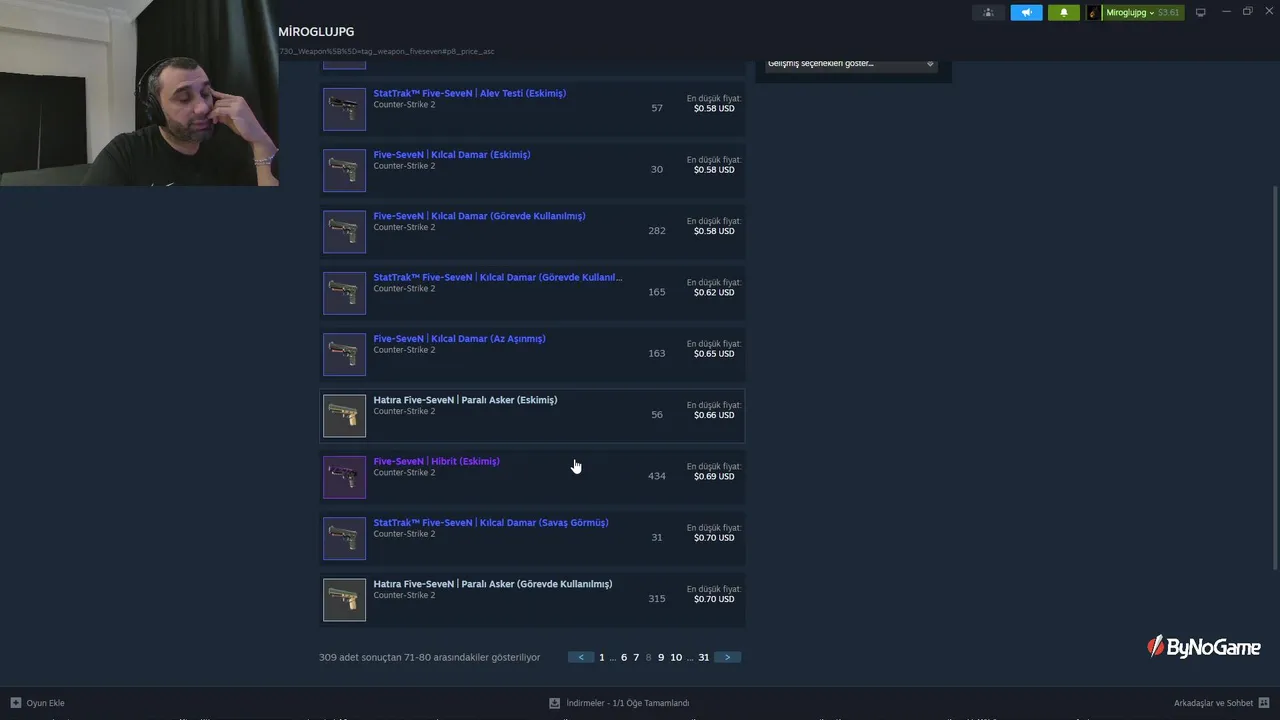The image size is (1280, 720).
Task: Click the $3.61 wallet balance
Action: tap(1168, 12)
